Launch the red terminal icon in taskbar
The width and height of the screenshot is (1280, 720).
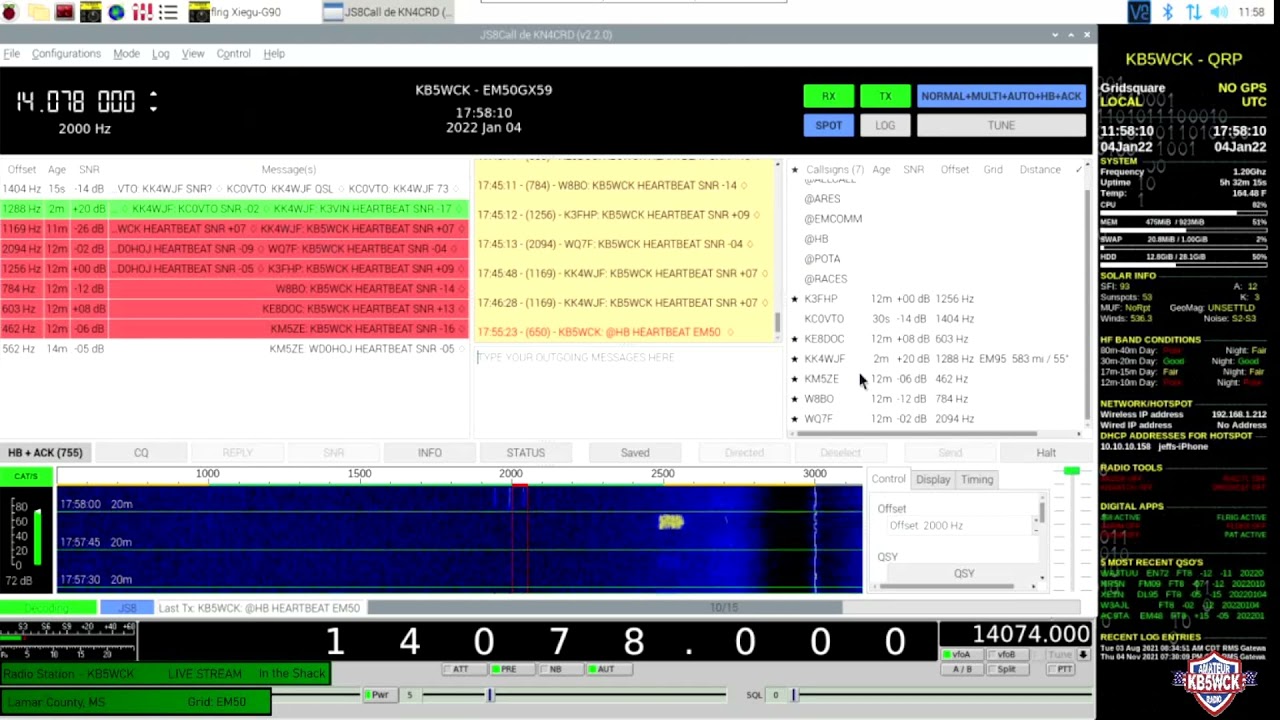[64, 12]
